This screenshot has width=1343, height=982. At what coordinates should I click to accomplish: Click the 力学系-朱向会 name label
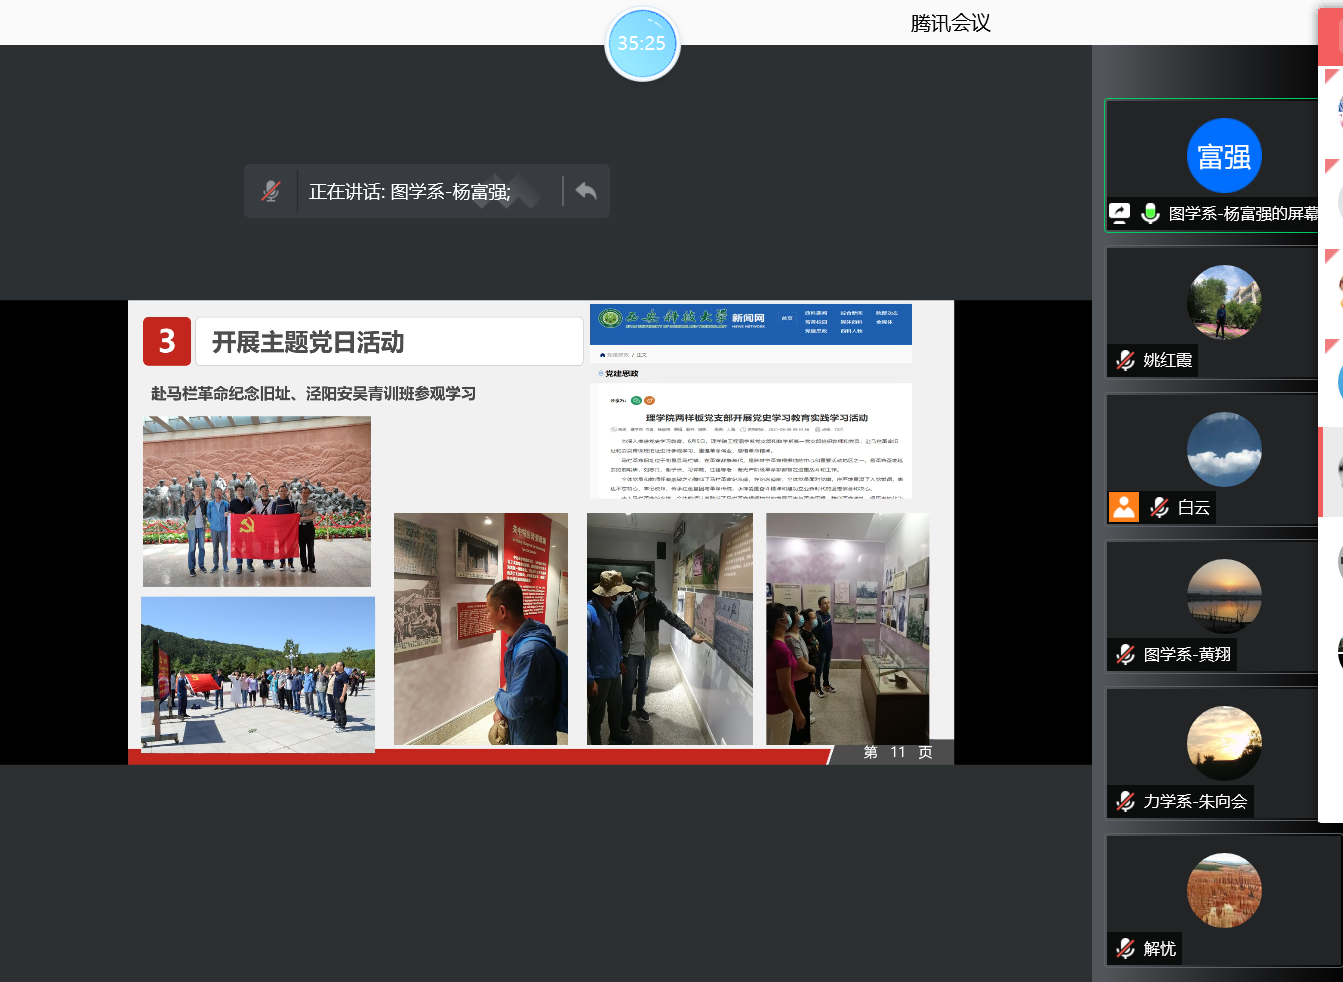[1195, 801]
